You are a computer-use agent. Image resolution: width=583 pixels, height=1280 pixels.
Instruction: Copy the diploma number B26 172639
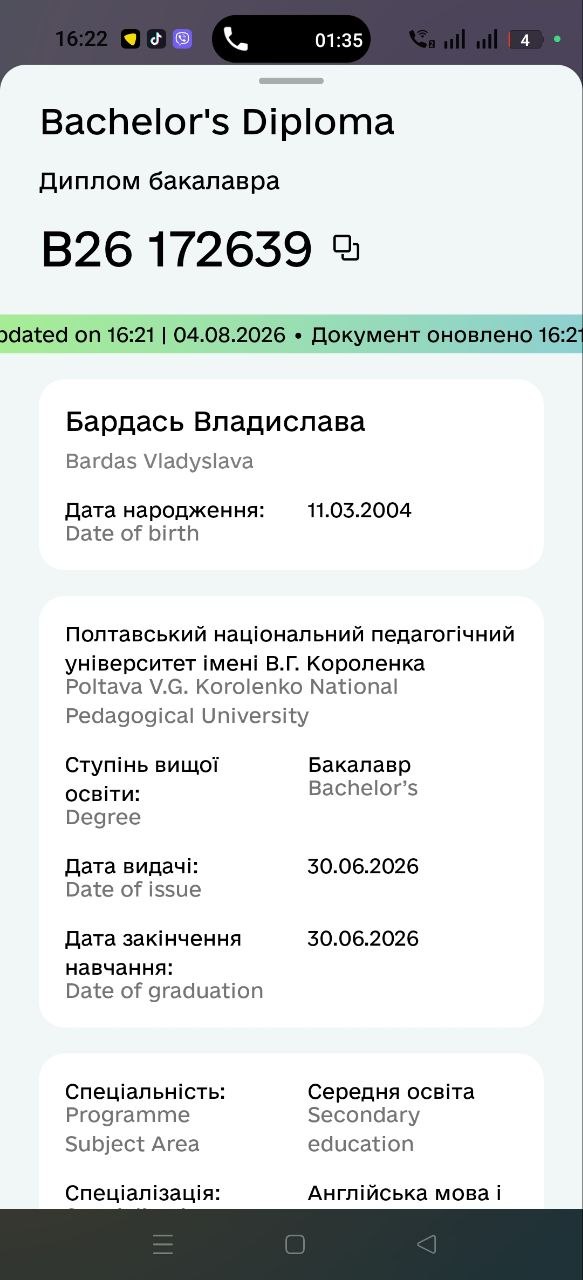346,249
